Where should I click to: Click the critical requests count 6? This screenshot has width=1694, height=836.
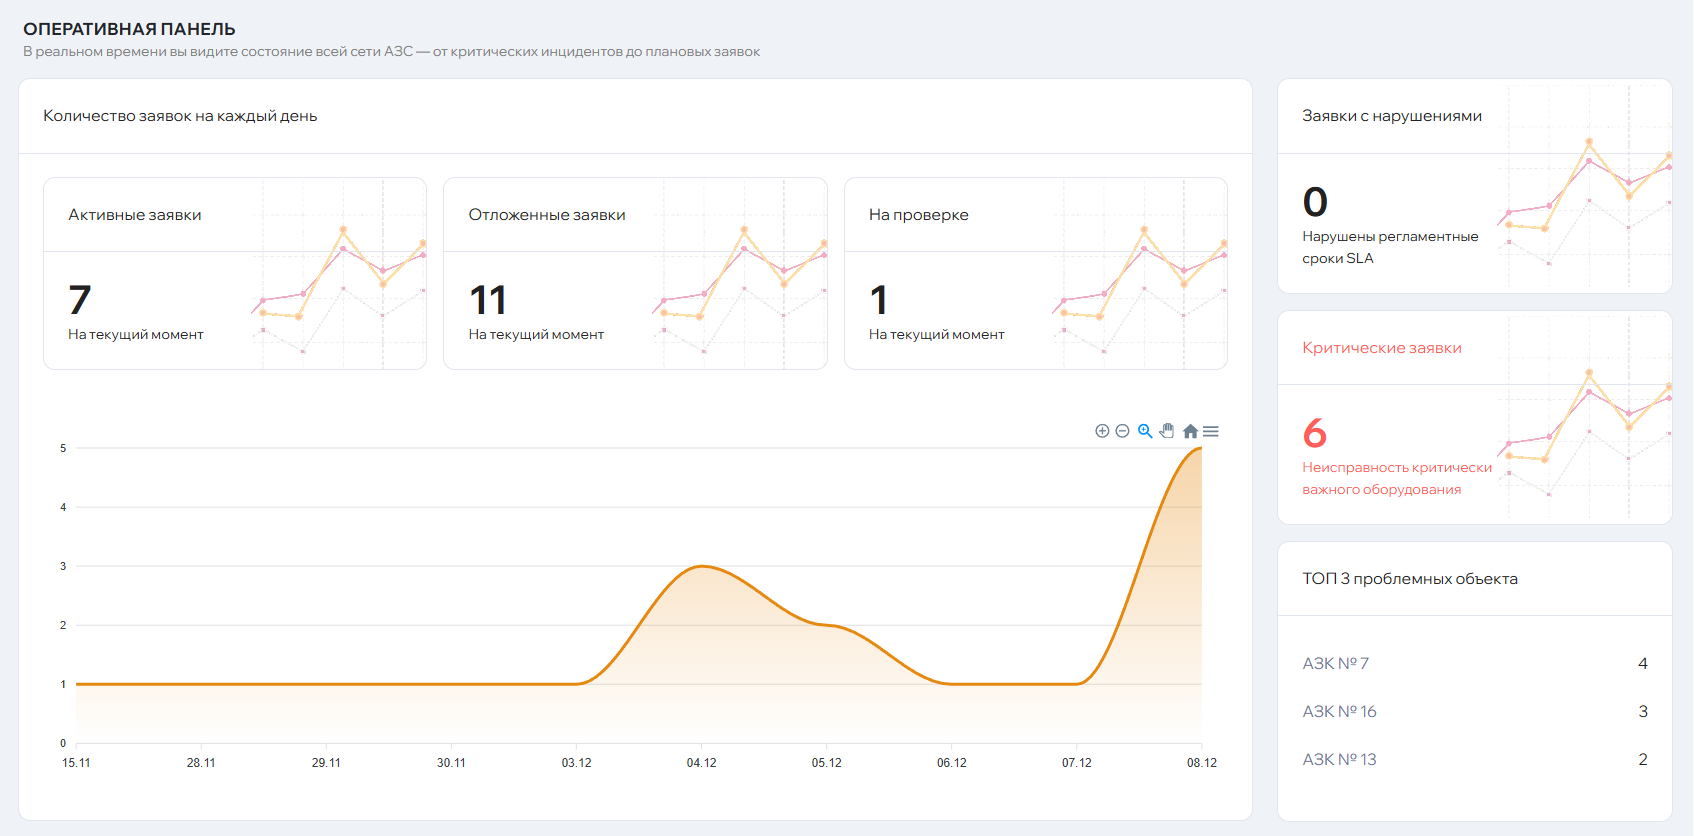point(1314,433)
